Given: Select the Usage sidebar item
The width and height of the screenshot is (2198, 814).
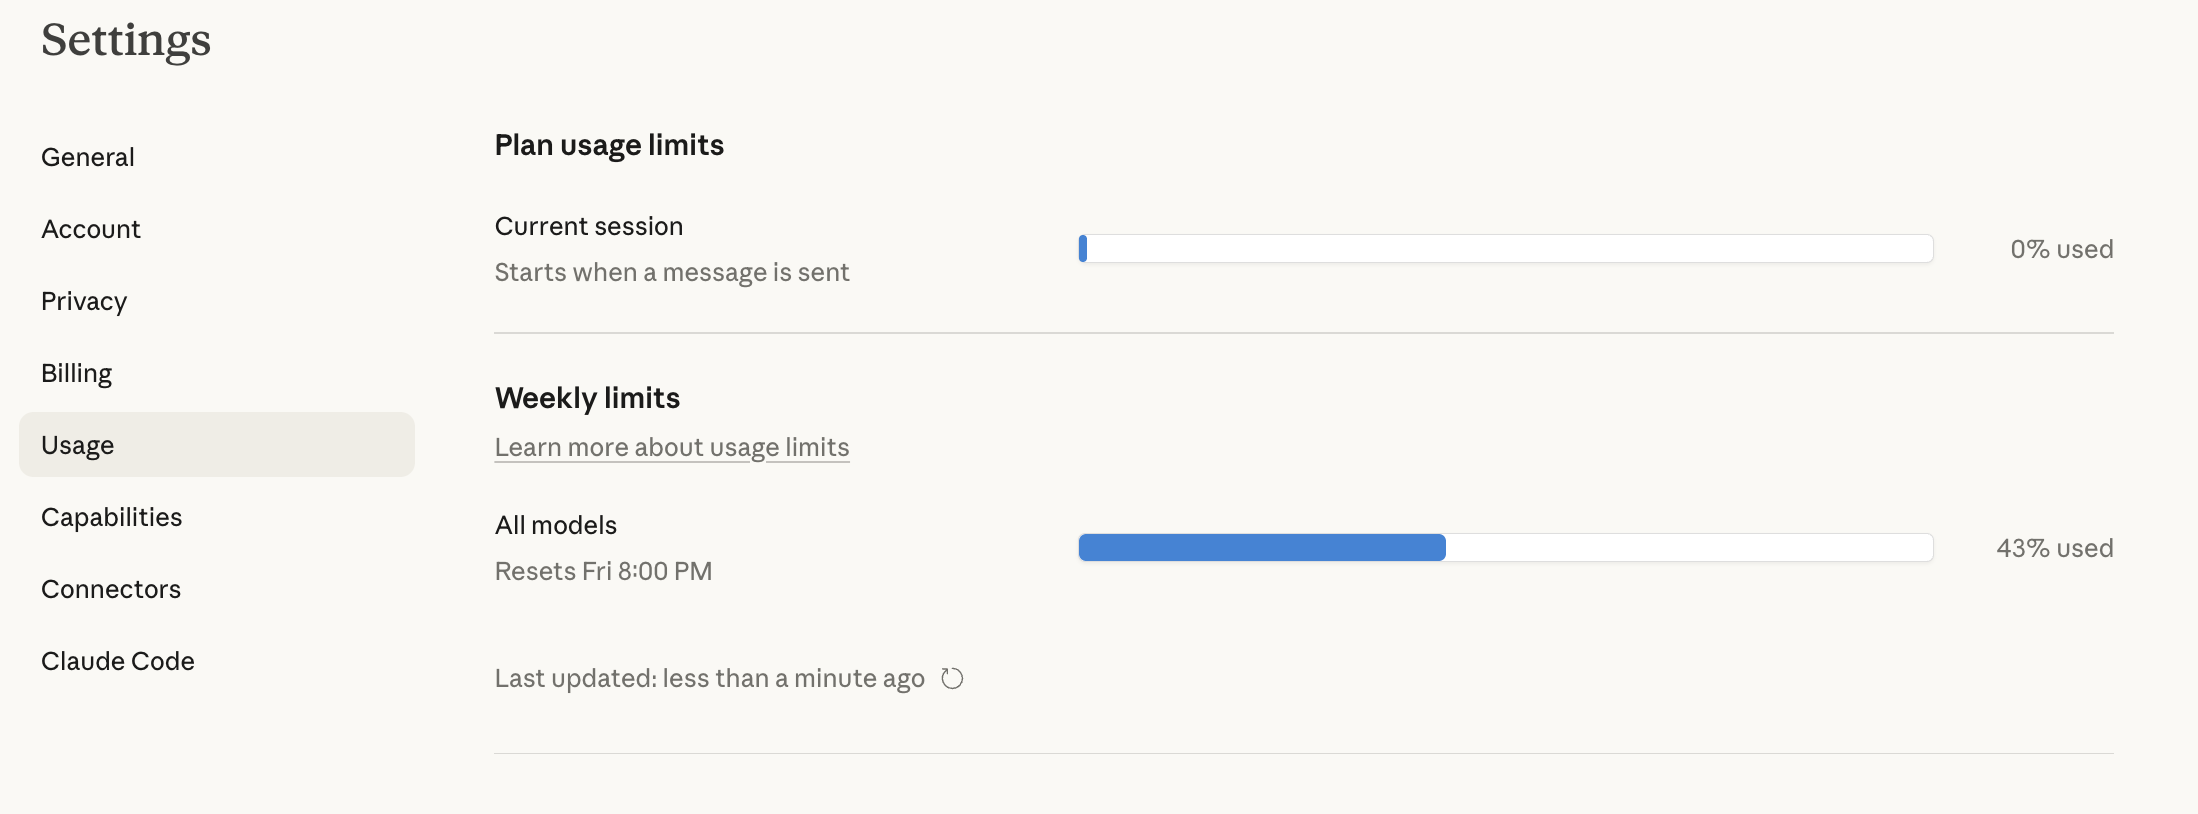Looking at the screenshot, I should (x=216, y=445).
